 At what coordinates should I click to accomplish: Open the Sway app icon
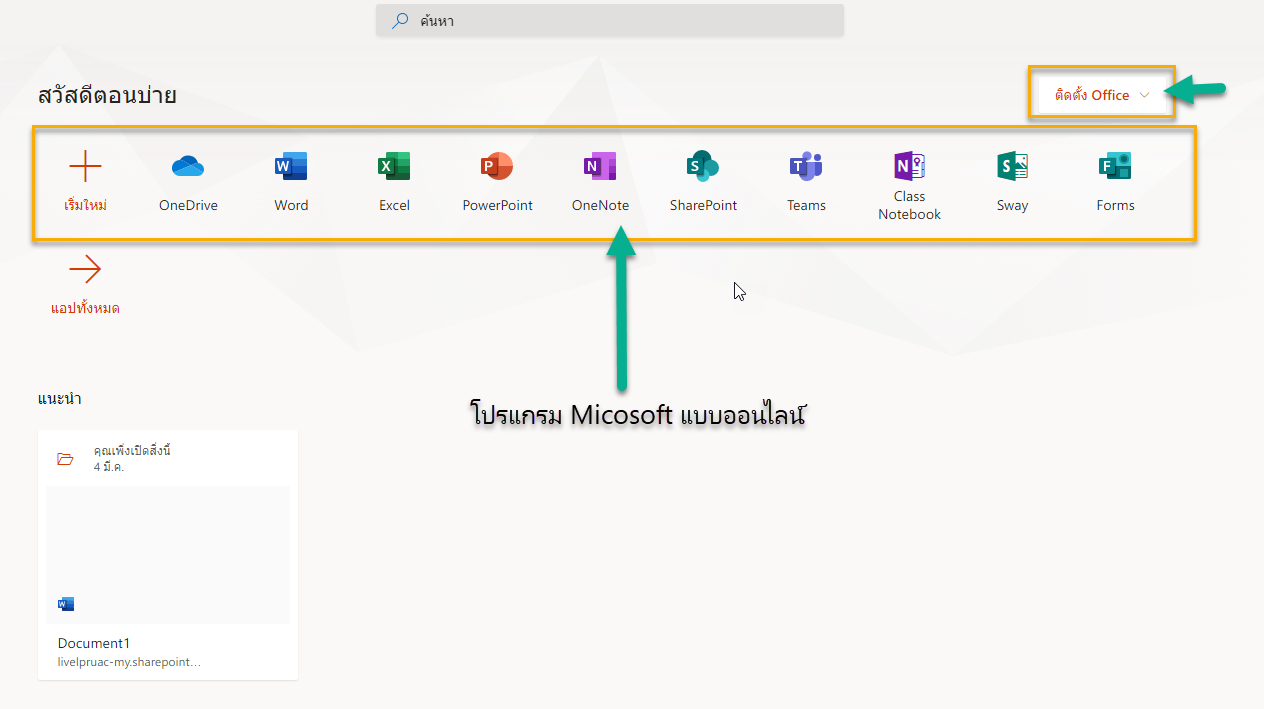point(1012,166)
